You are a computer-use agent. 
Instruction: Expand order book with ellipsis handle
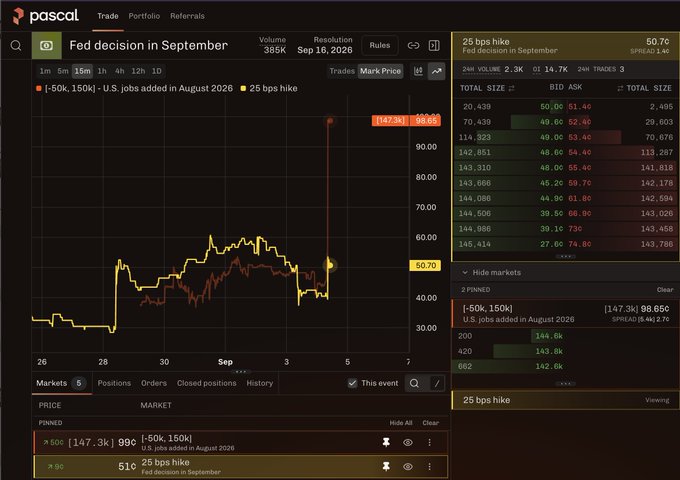point(565,256)
